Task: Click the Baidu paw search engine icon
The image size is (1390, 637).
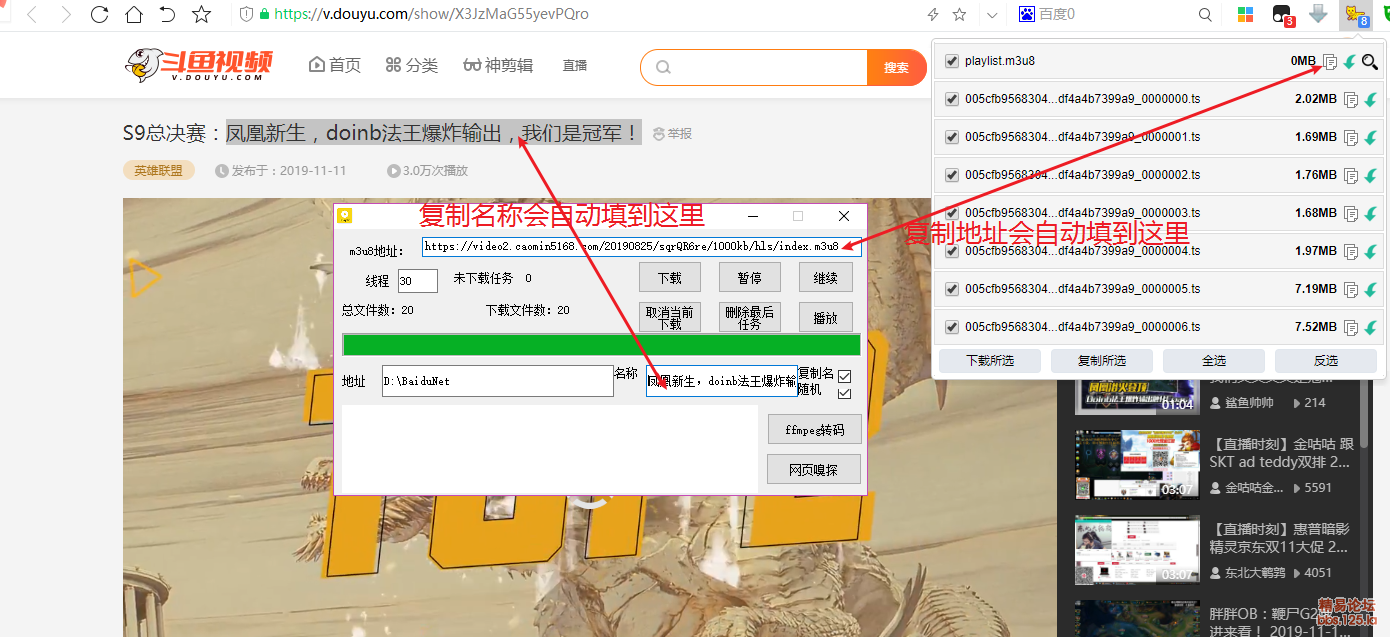Action: (x=1027, y=14)
